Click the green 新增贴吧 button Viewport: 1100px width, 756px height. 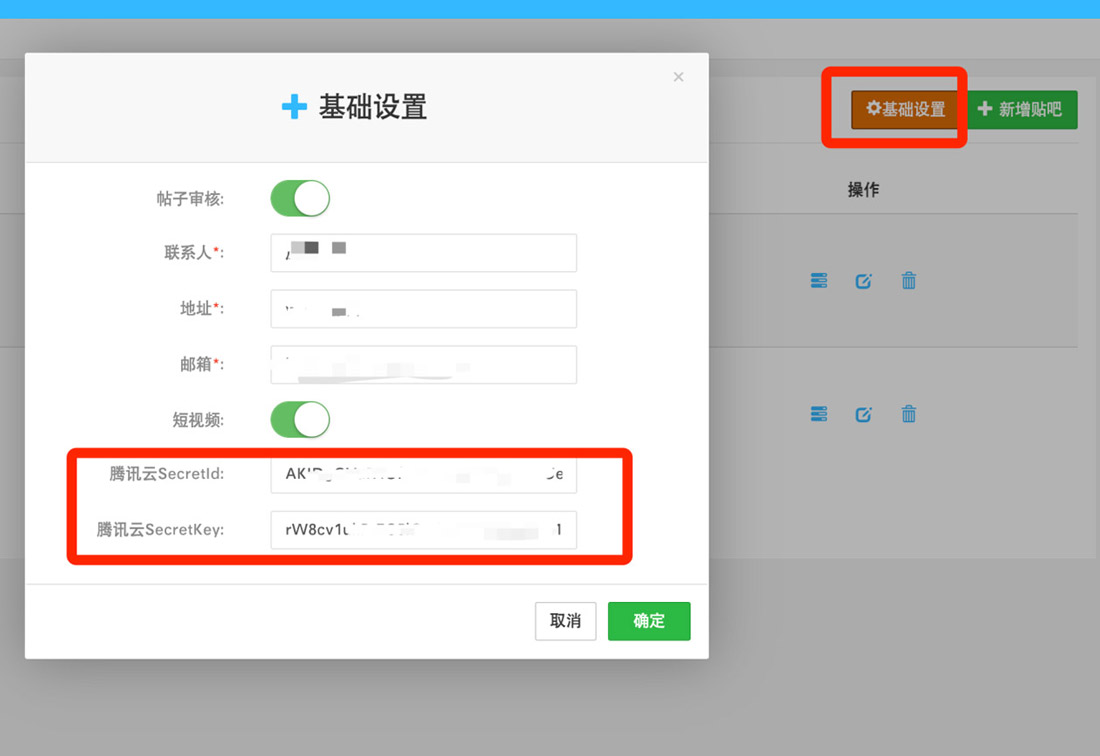coord(1021,109)
